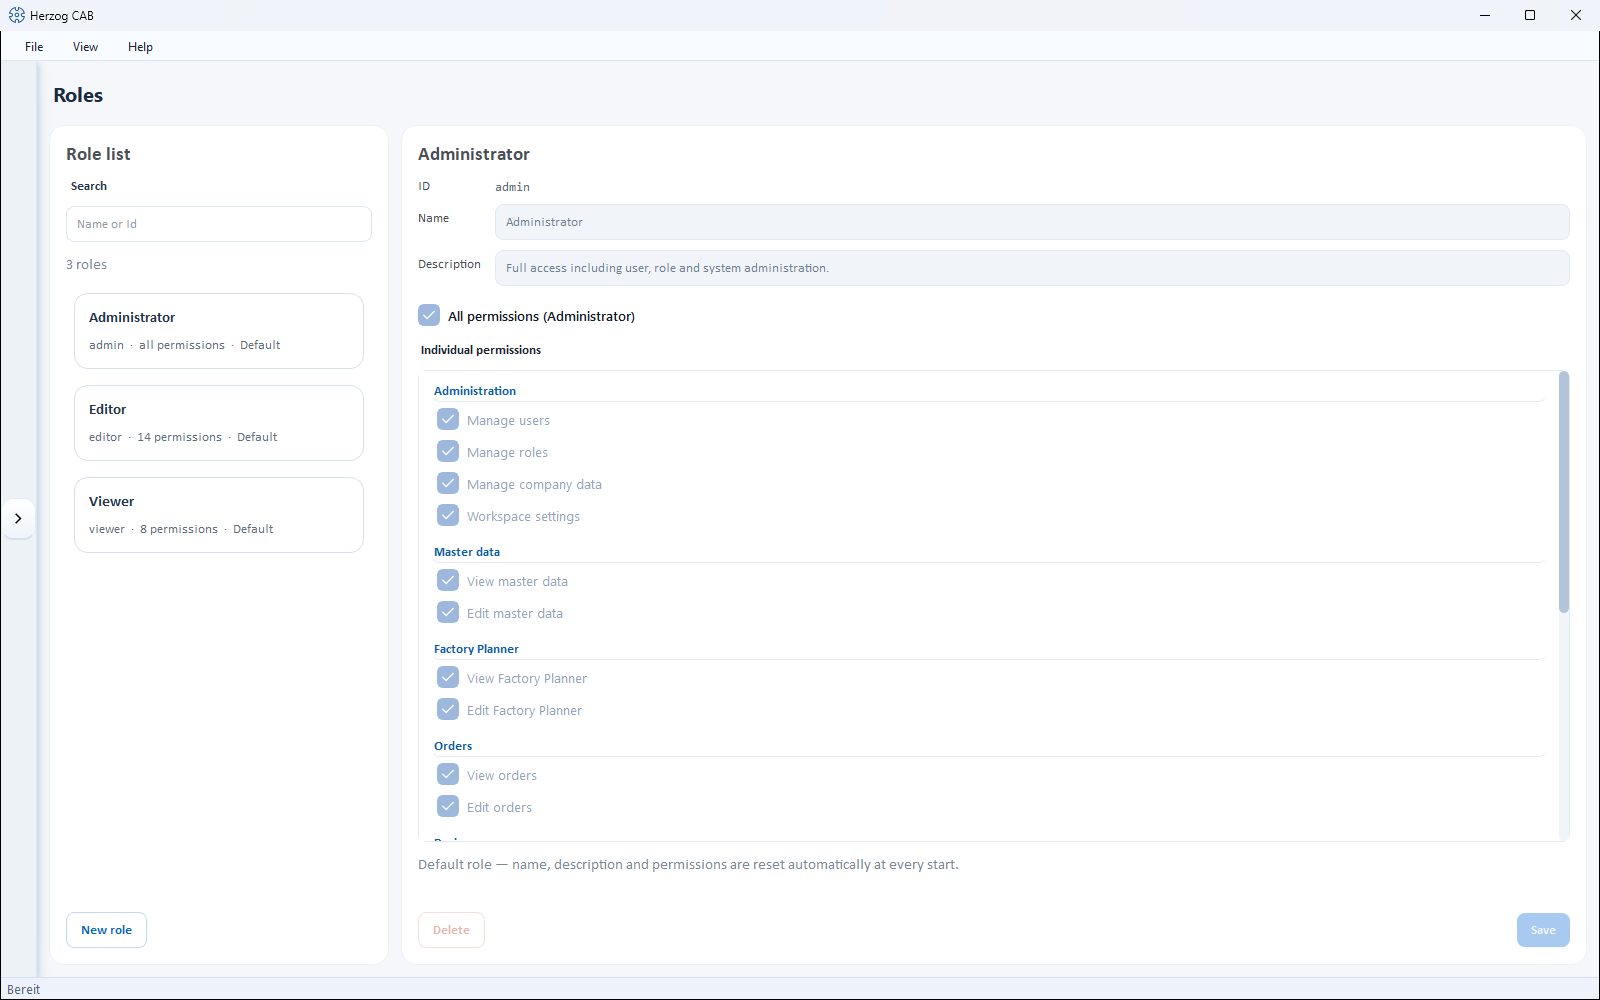Viewport: 1600px width, 1000px height.
Task: Expand the collapsed sidebar chevron
Action: 18,518
